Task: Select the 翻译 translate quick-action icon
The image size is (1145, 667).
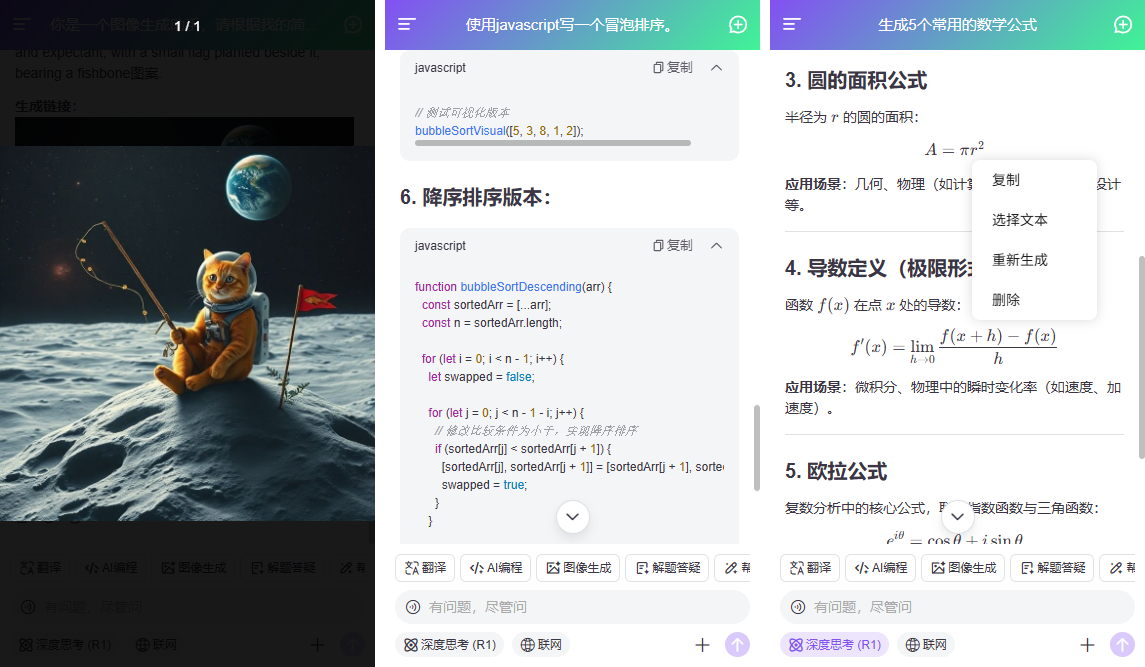Action: pos(424,567)
